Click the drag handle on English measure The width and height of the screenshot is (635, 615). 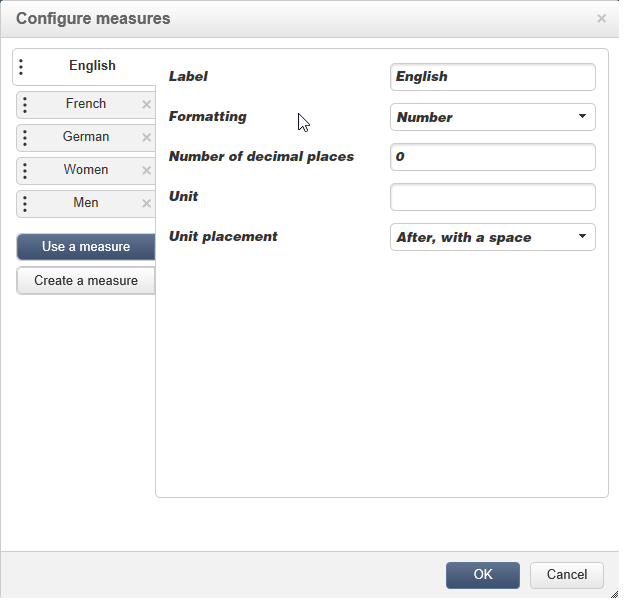coord(22,67)
